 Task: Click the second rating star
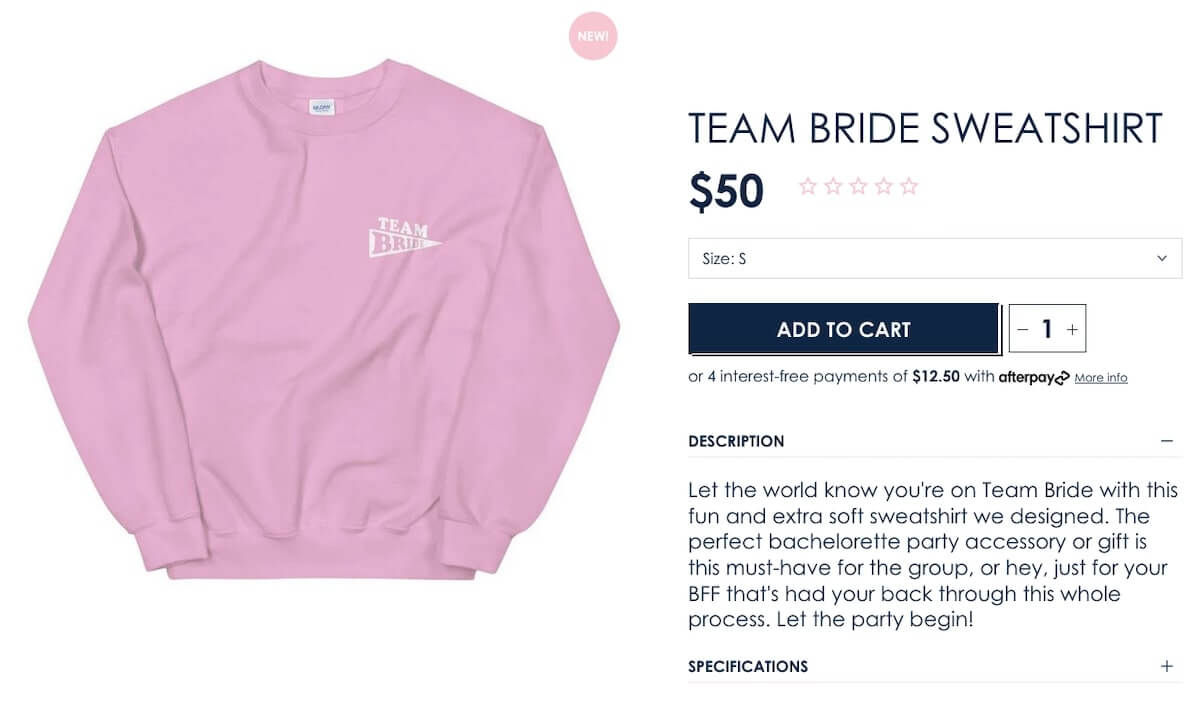coord(833,186)
